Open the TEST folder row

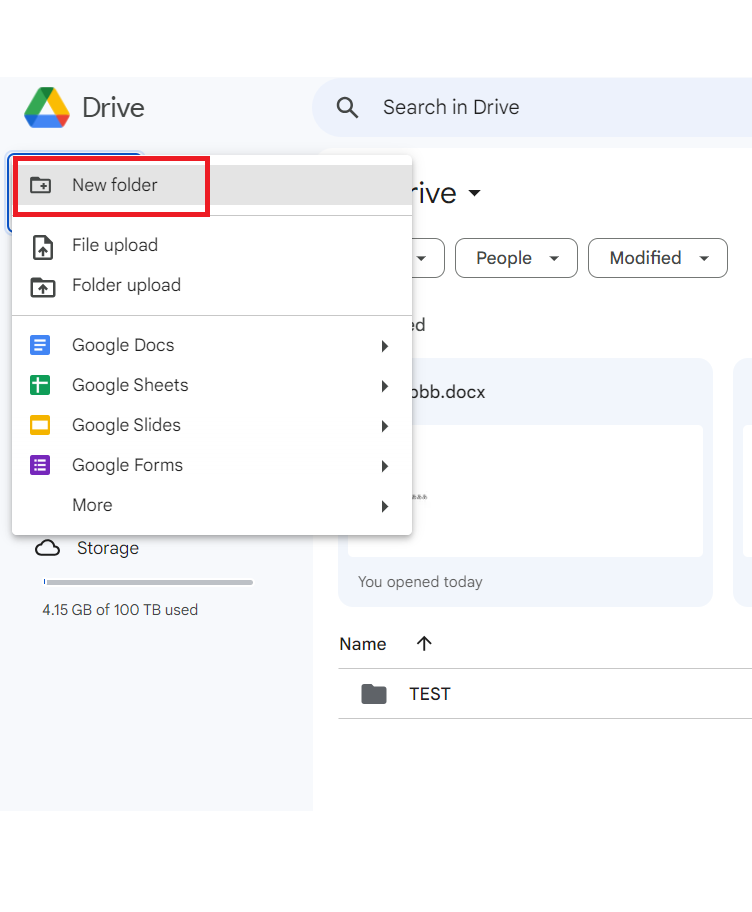(x=545, y=694)
